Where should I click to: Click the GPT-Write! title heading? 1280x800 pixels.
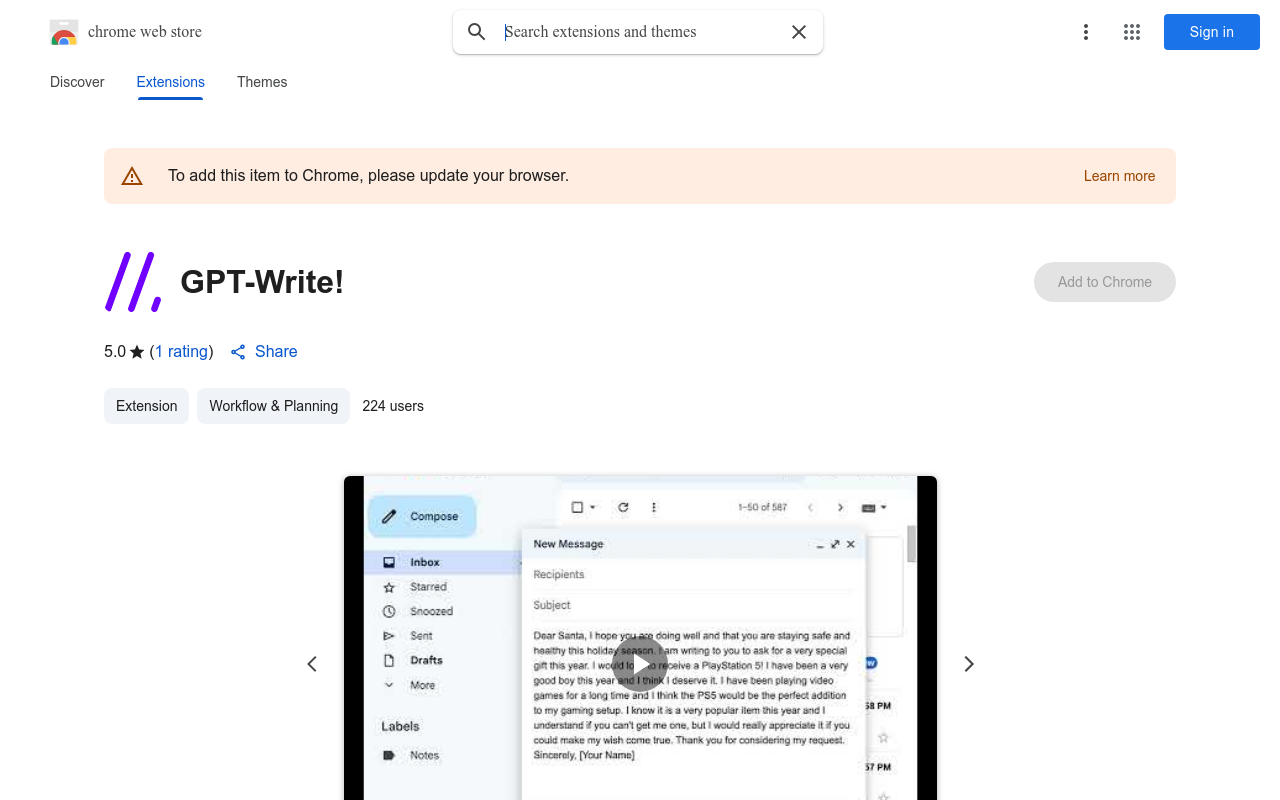(x=262, y=282)
